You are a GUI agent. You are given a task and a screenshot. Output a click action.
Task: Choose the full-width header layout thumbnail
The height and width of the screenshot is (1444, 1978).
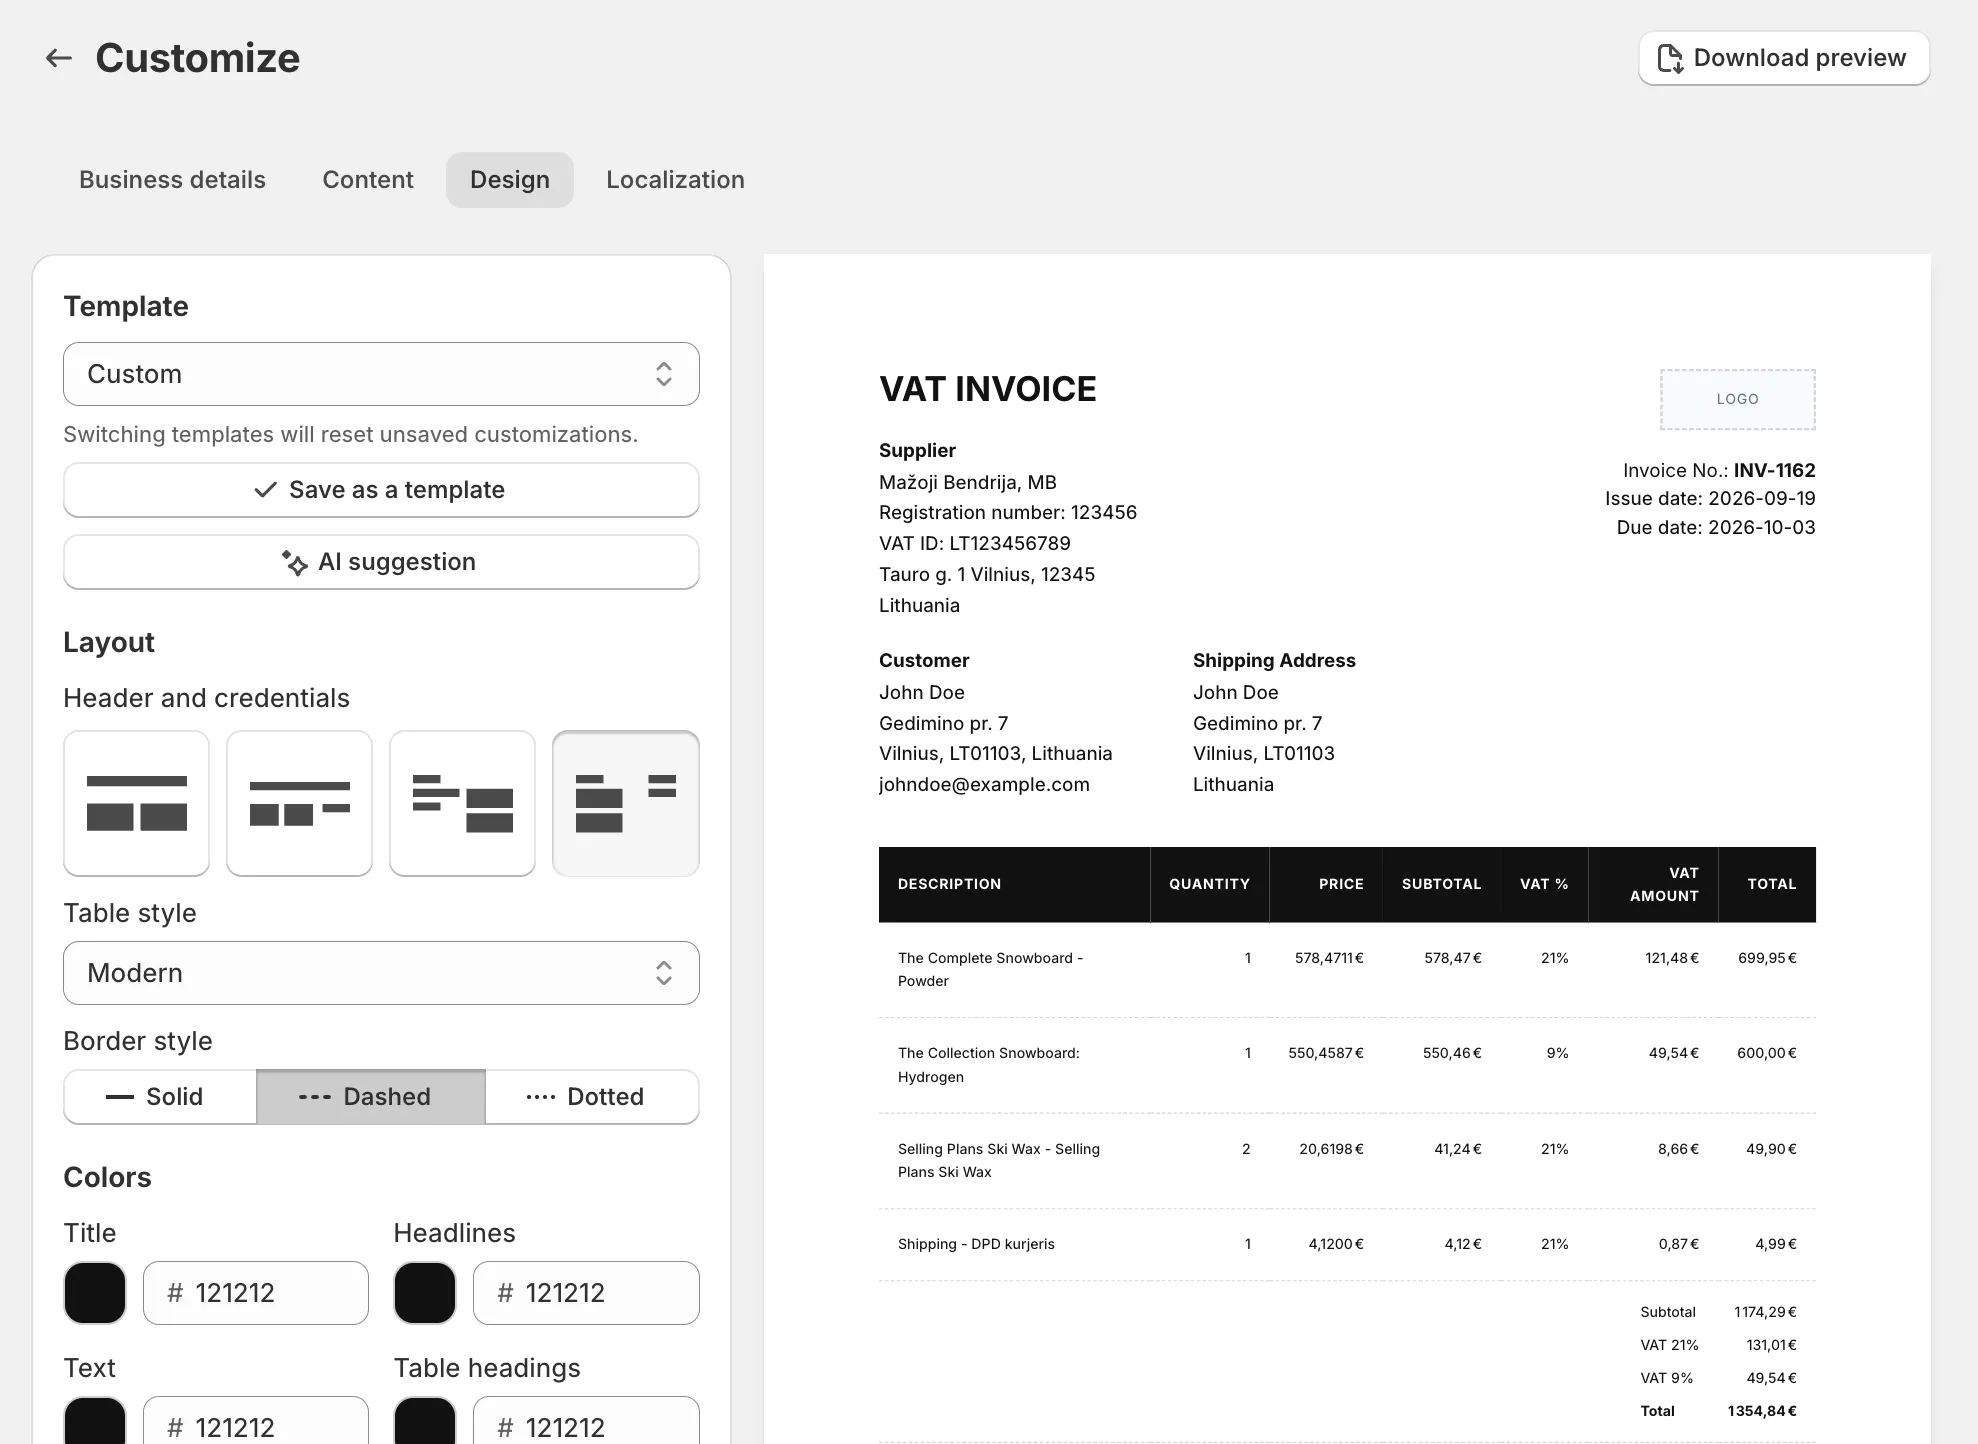tap(136, 803)
